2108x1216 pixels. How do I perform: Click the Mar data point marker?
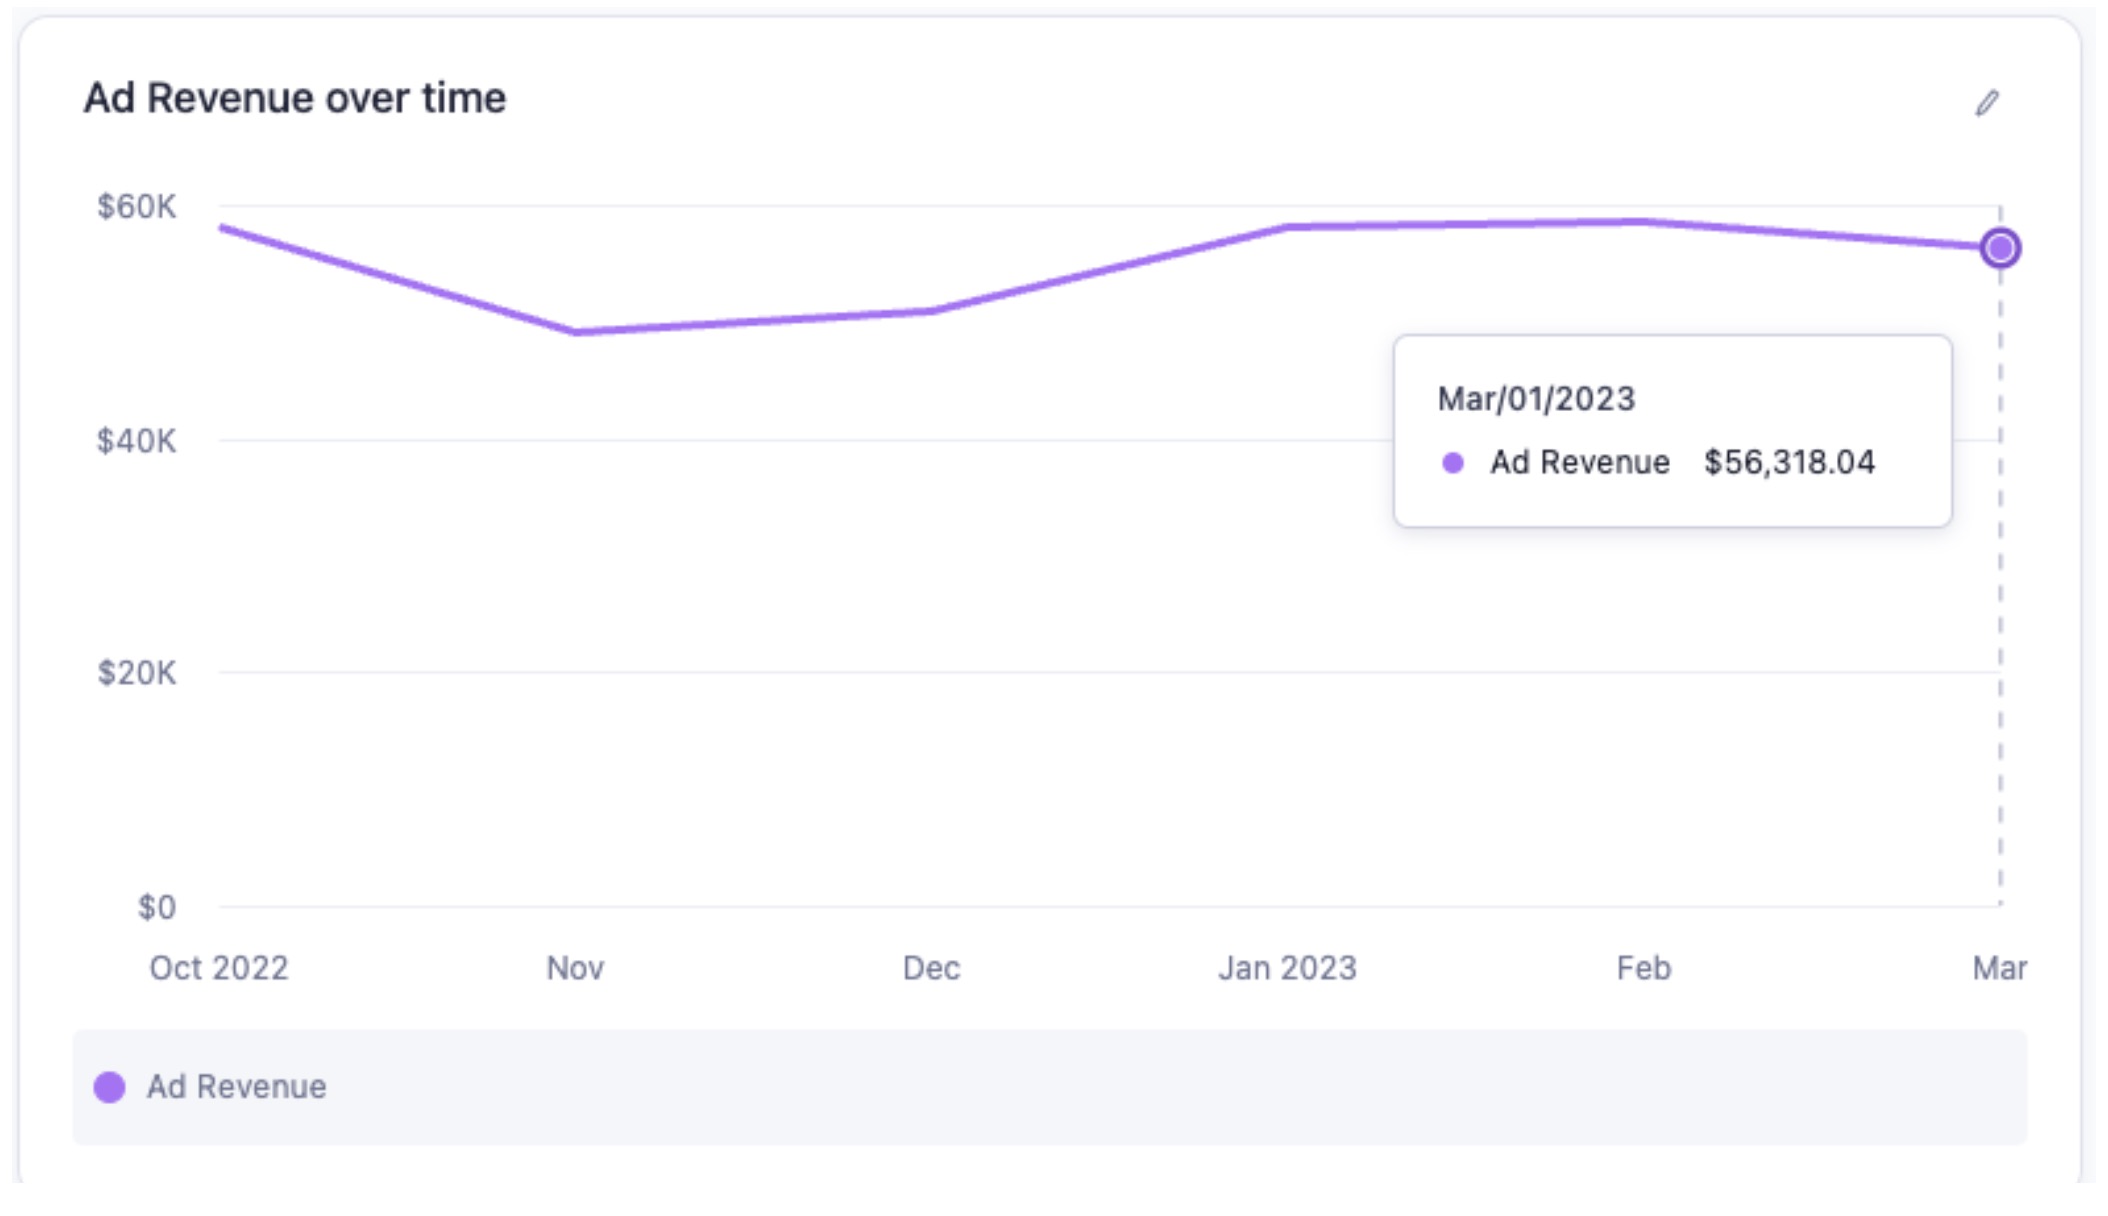(2000, 248)
